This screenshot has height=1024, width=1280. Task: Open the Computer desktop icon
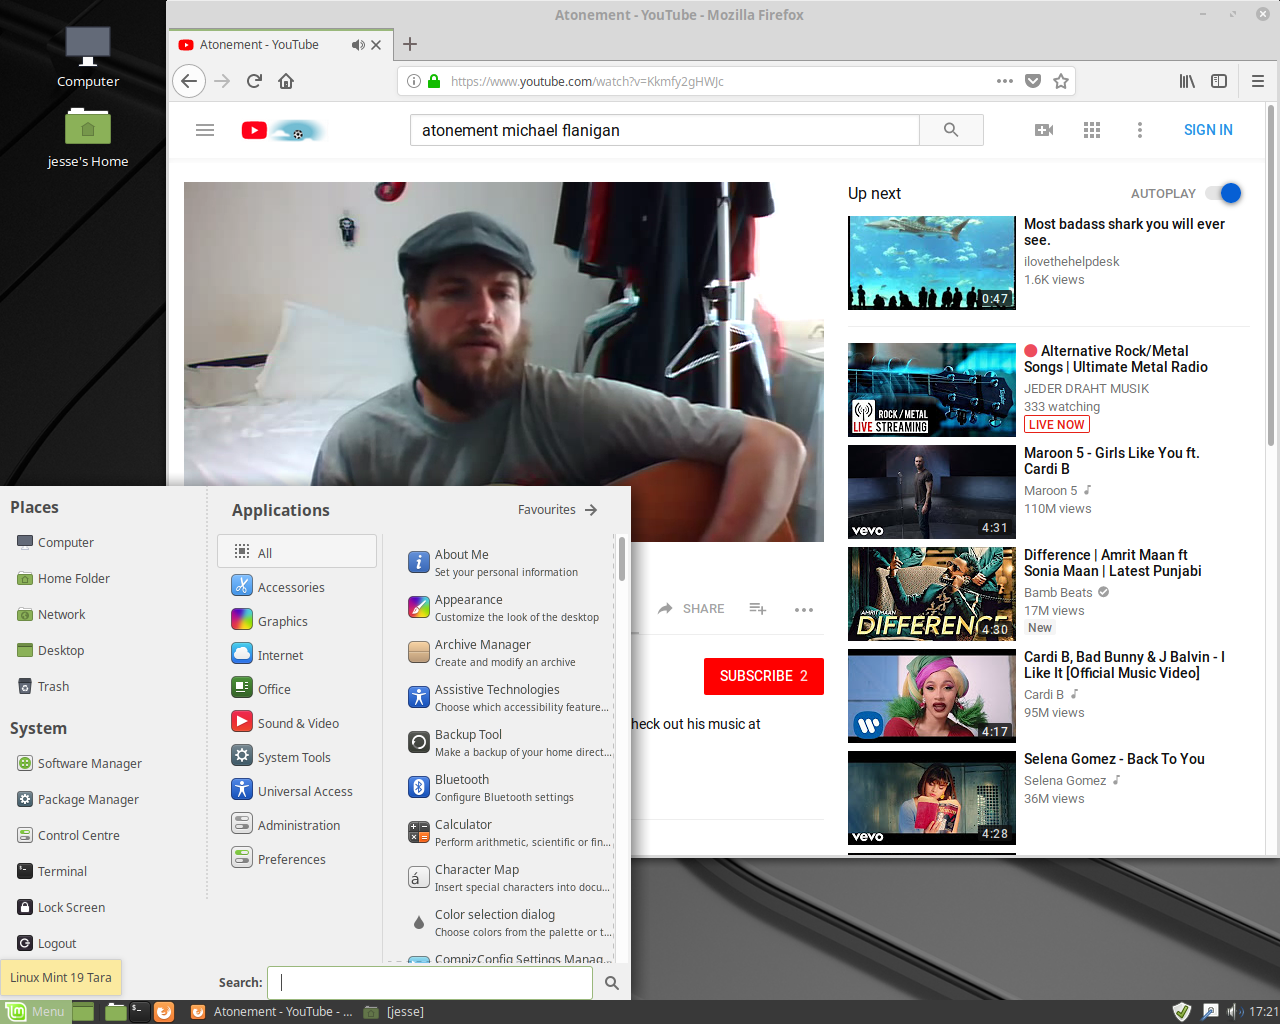coord(88,57)
